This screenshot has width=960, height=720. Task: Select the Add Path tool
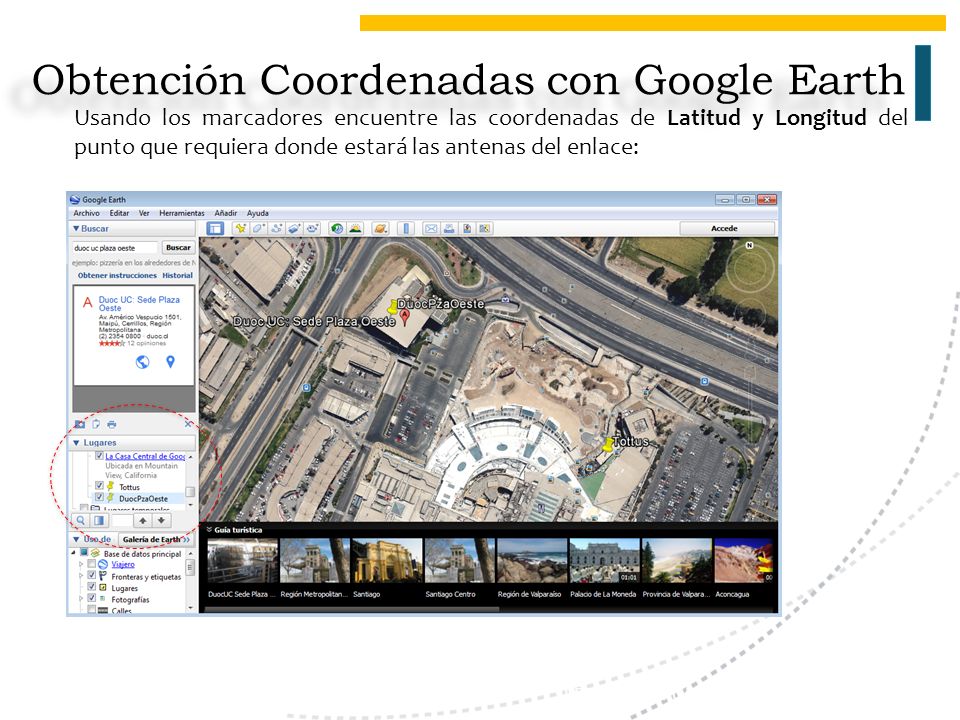276,228
